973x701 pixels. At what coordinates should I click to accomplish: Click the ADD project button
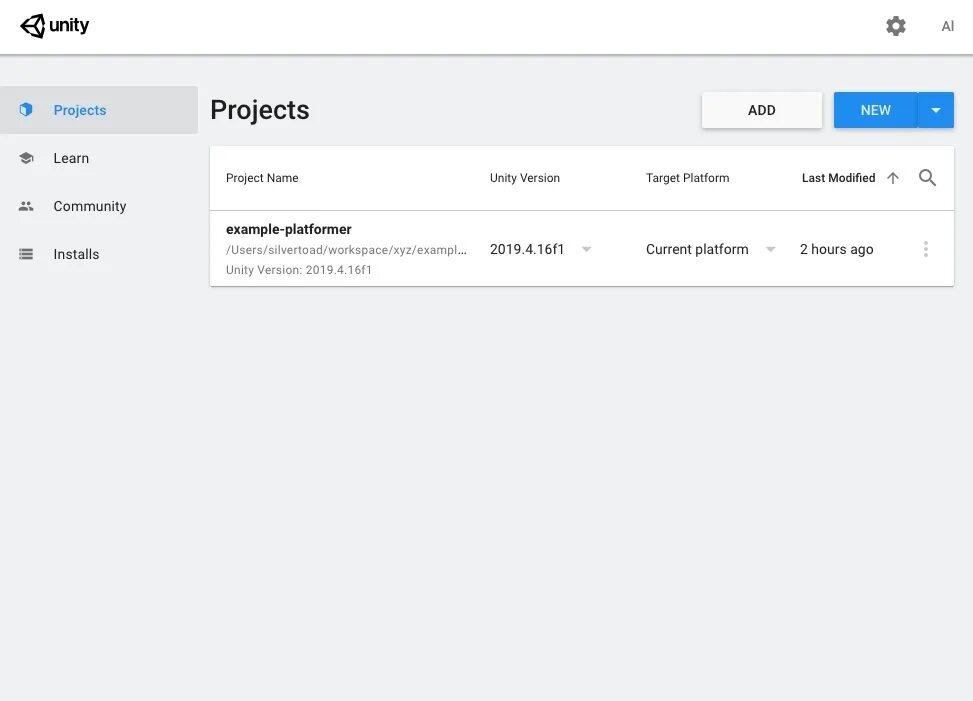761,110
